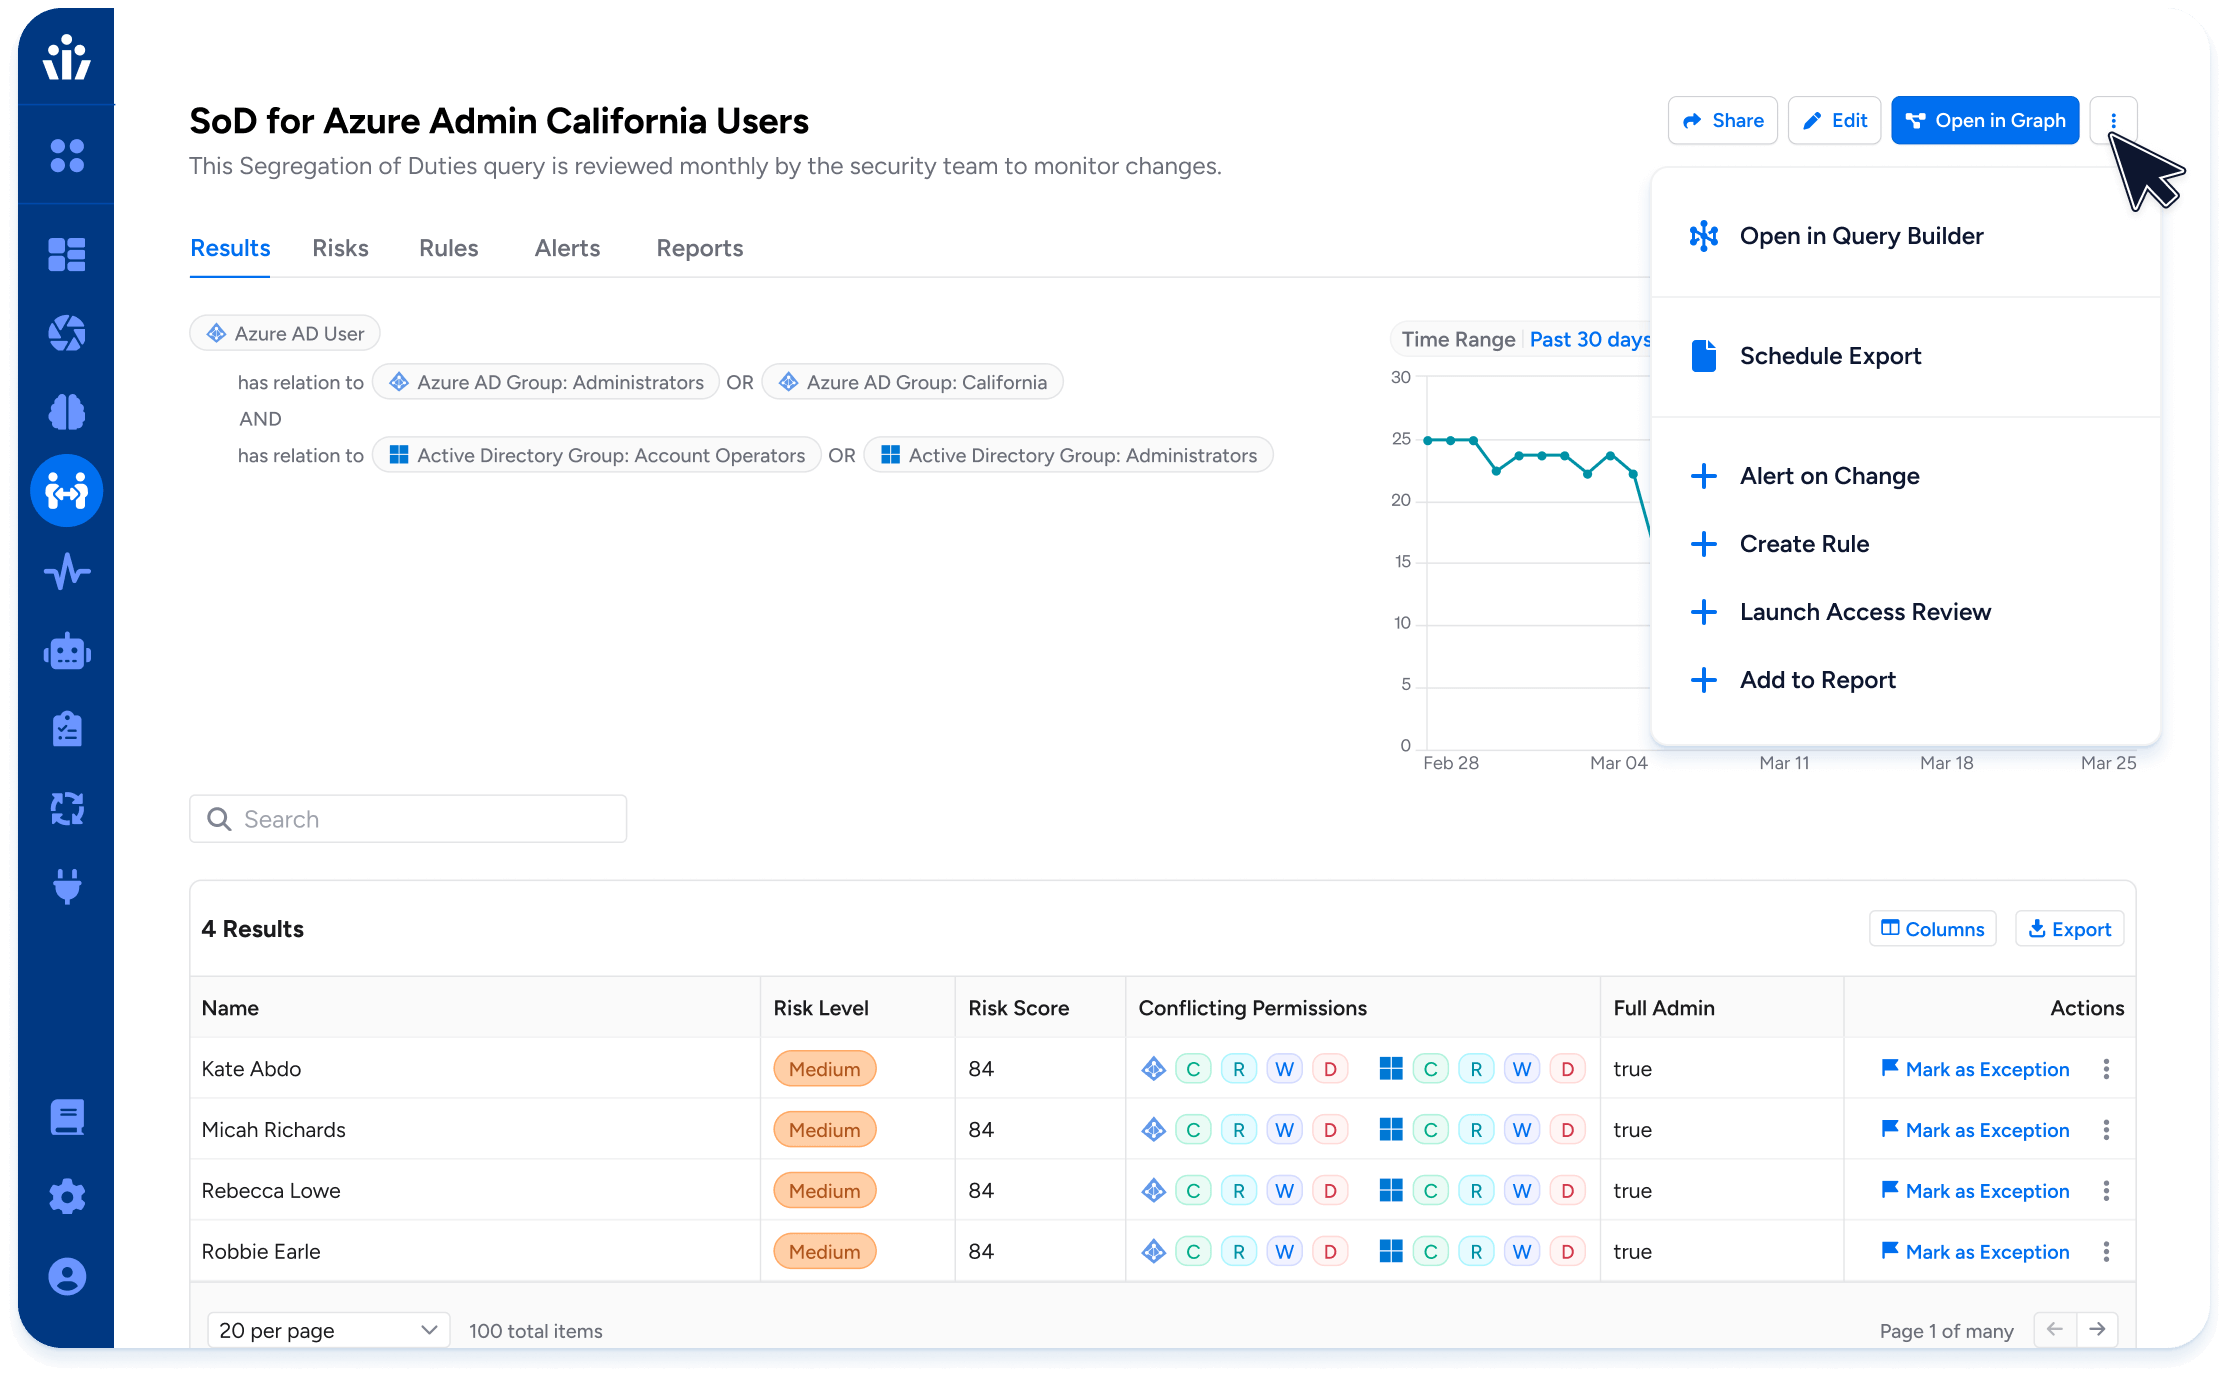Mark Micah Richards as Exception
Viewport: 2228px width, 1377px height.
[x=1975, y=1130]
